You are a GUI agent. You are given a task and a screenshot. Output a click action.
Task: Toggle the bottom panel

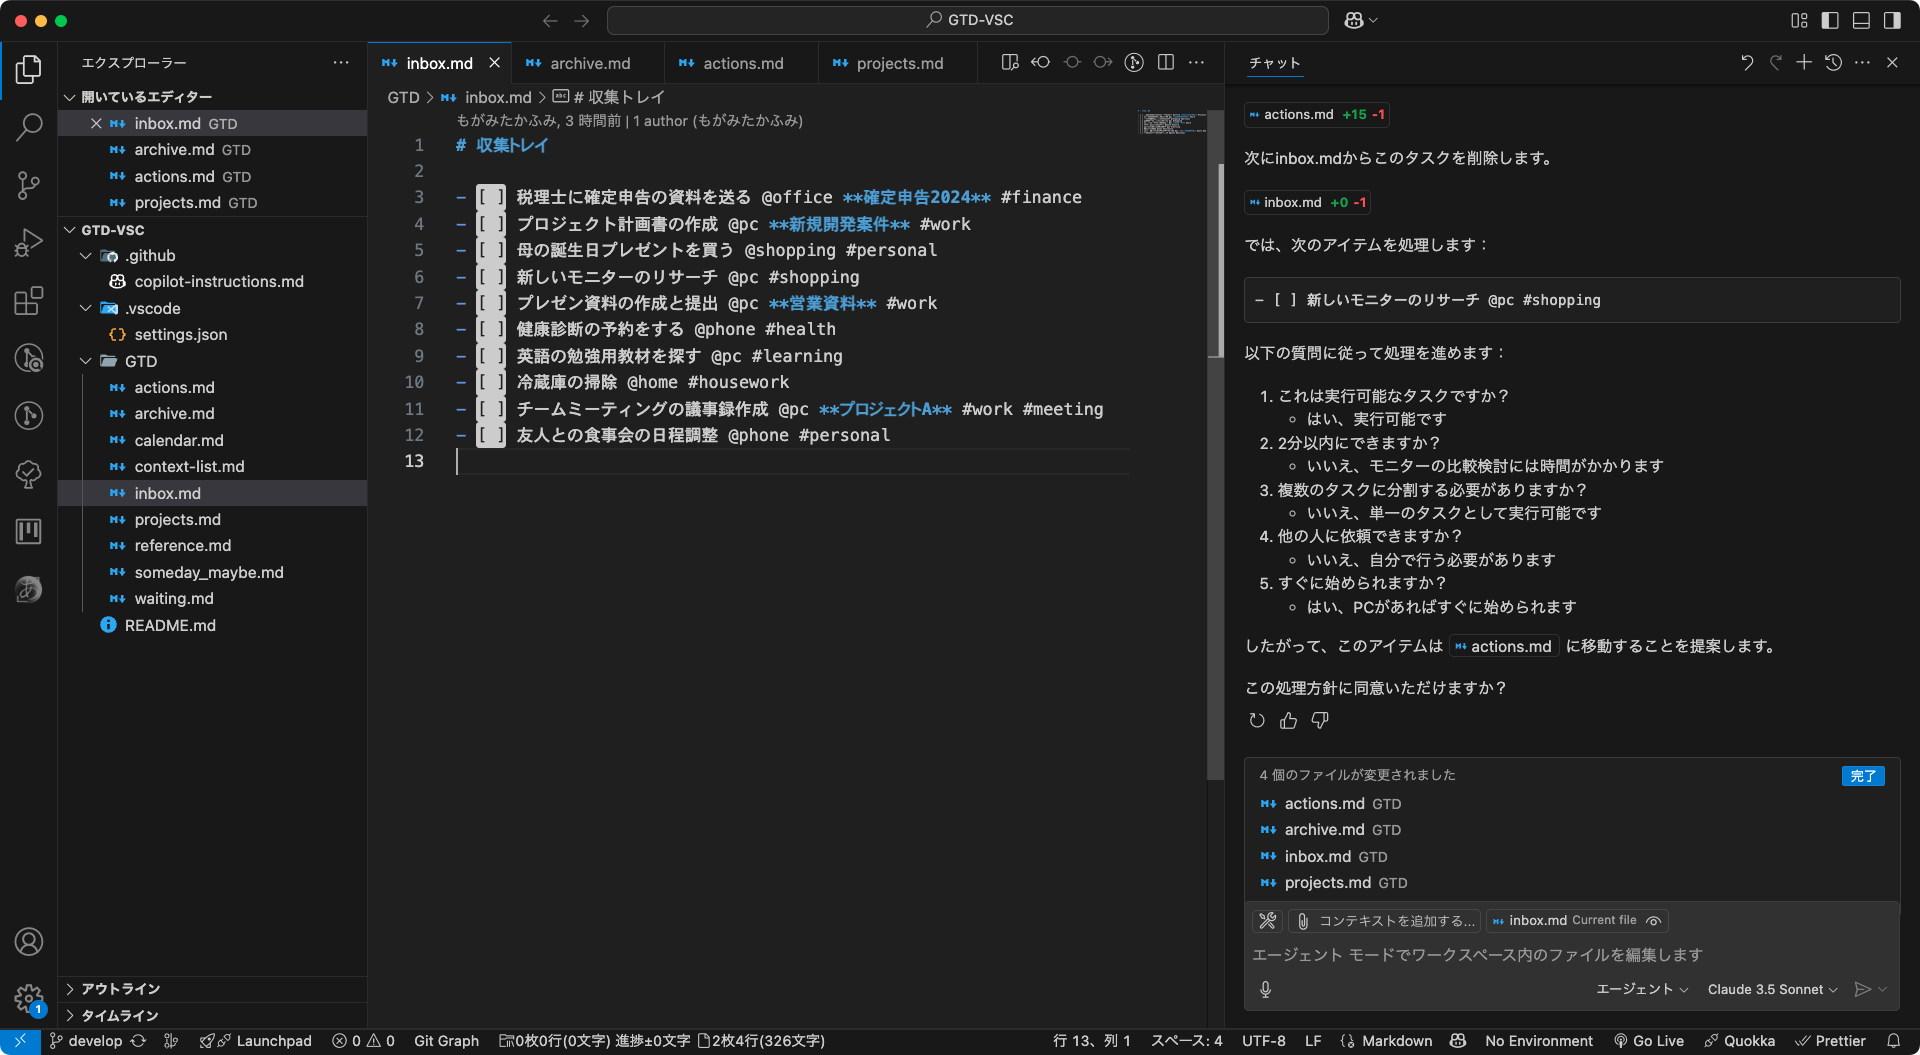1861,20
